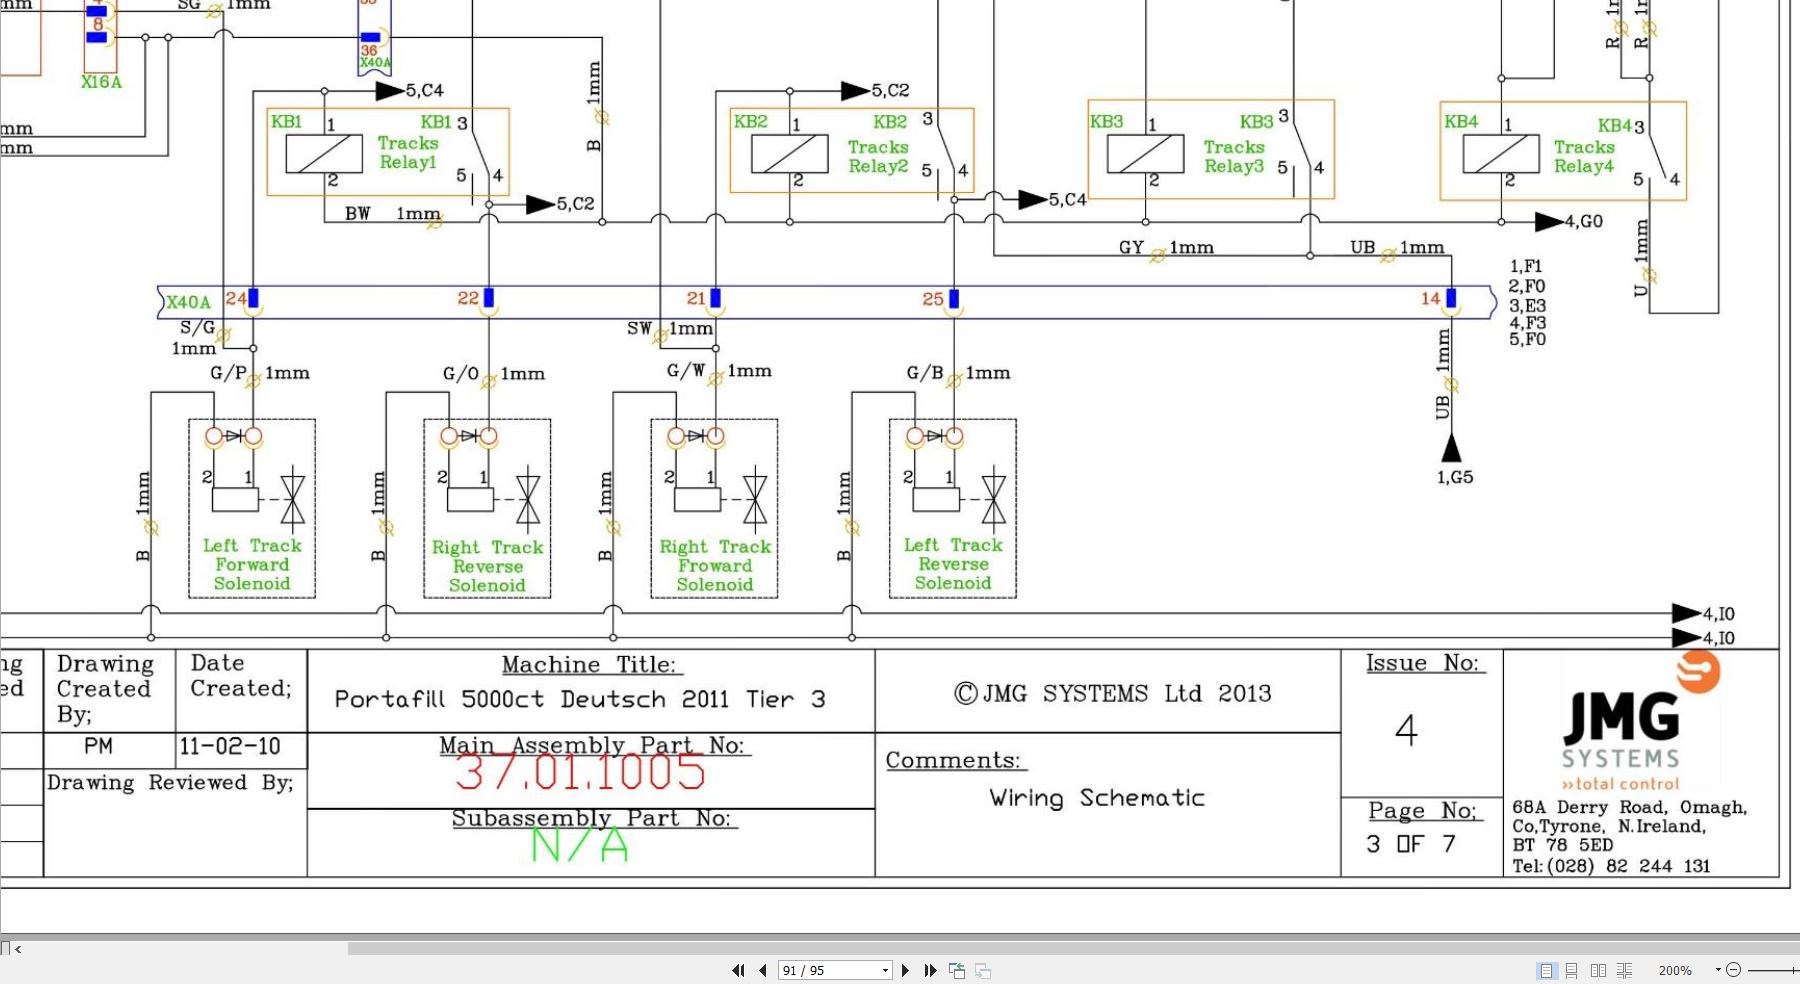This screenshot has height=984, width=1800.
Task: Click the phone number Tel: (028) 82 244 131
Action: tap(1611, 866)
